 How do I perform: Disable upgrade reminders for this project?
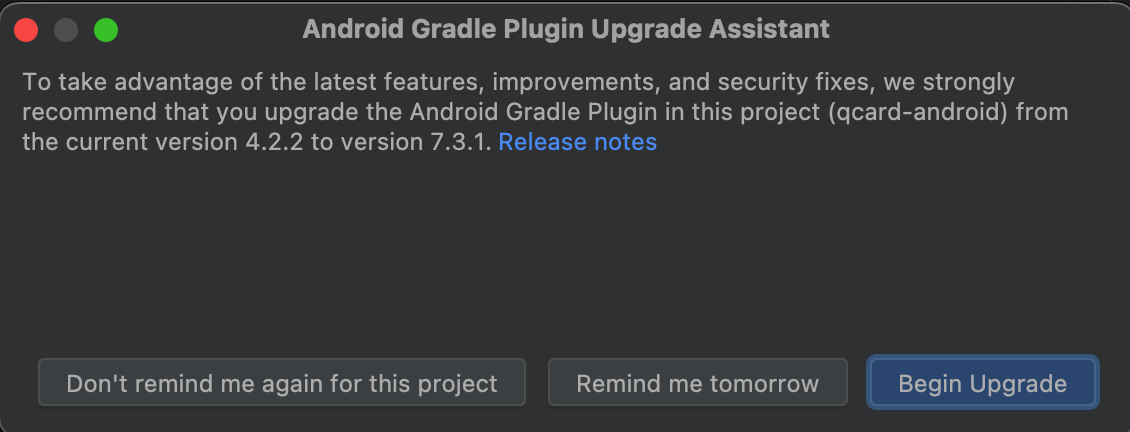pos(281,383)
